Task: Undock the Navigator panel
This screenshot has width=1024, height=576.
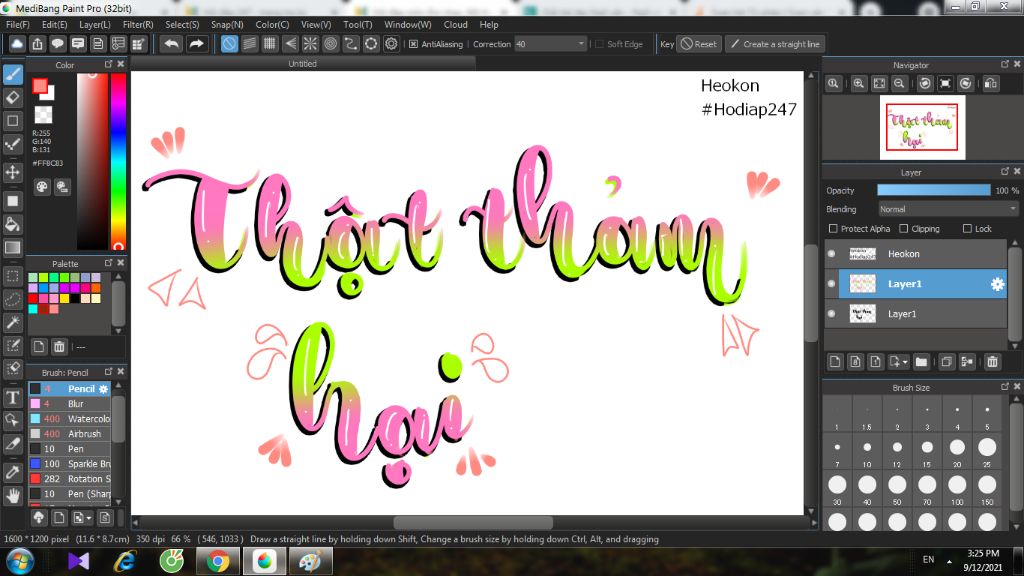Action: coord(1004,64)
